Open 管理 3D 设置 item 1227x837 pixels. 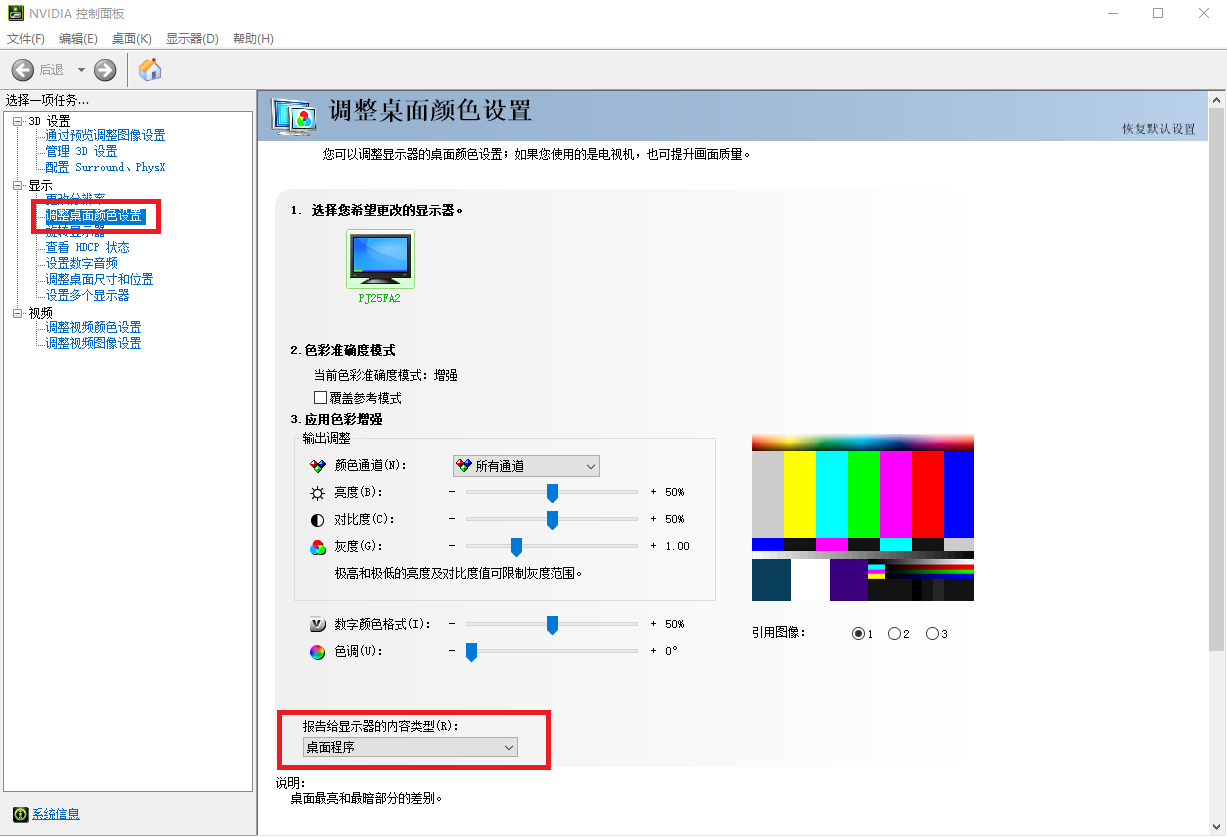[x=81, y=151]
